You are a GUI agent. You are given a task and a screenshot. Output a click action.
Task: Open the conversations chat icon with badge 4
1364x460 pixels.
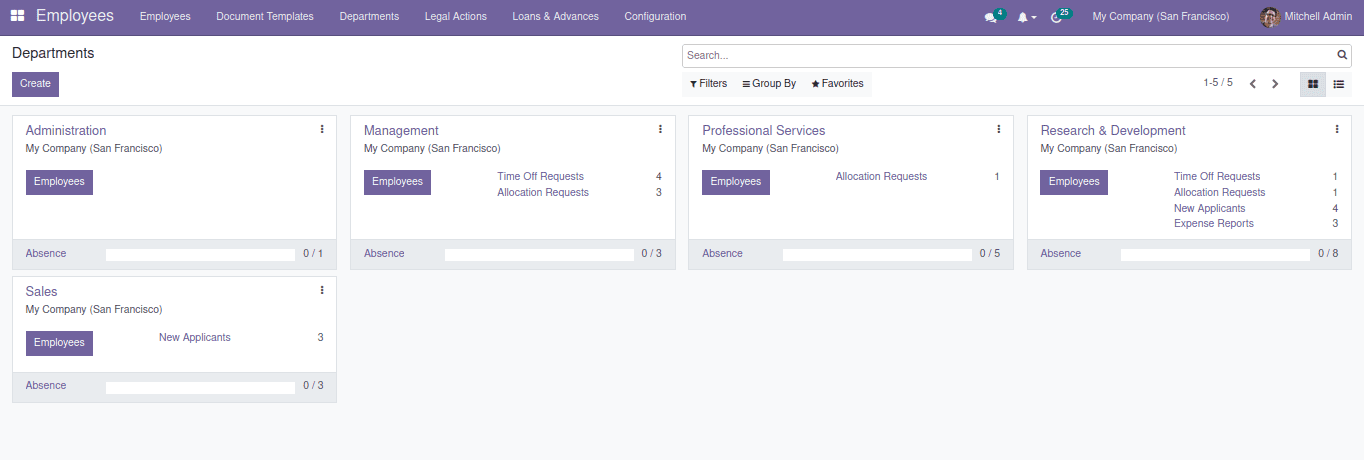tap(990, 17)
